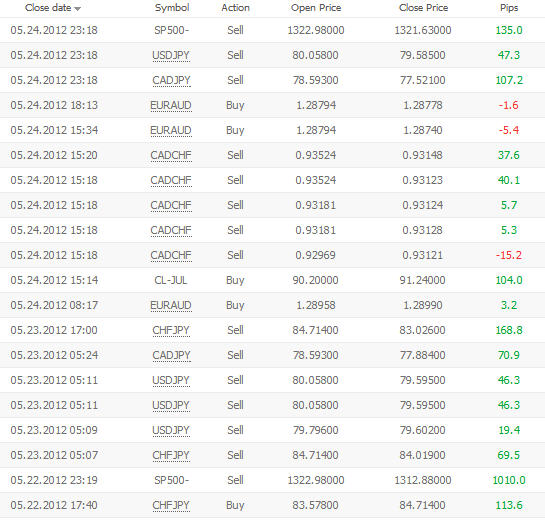Click the 3.2 pips value
This screenshot has width=545, height=520.
(x=509, y=305)
